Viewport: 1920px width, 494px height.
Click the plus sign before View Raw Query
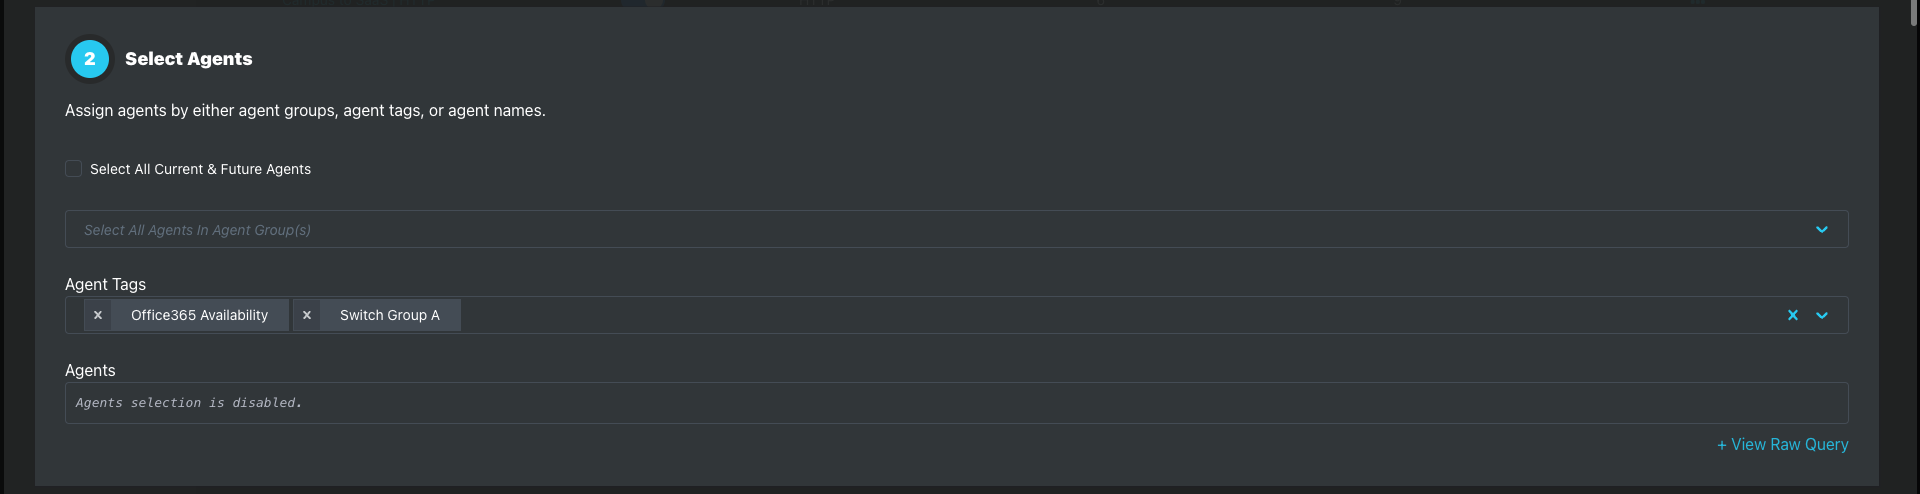coord(1722,445)
